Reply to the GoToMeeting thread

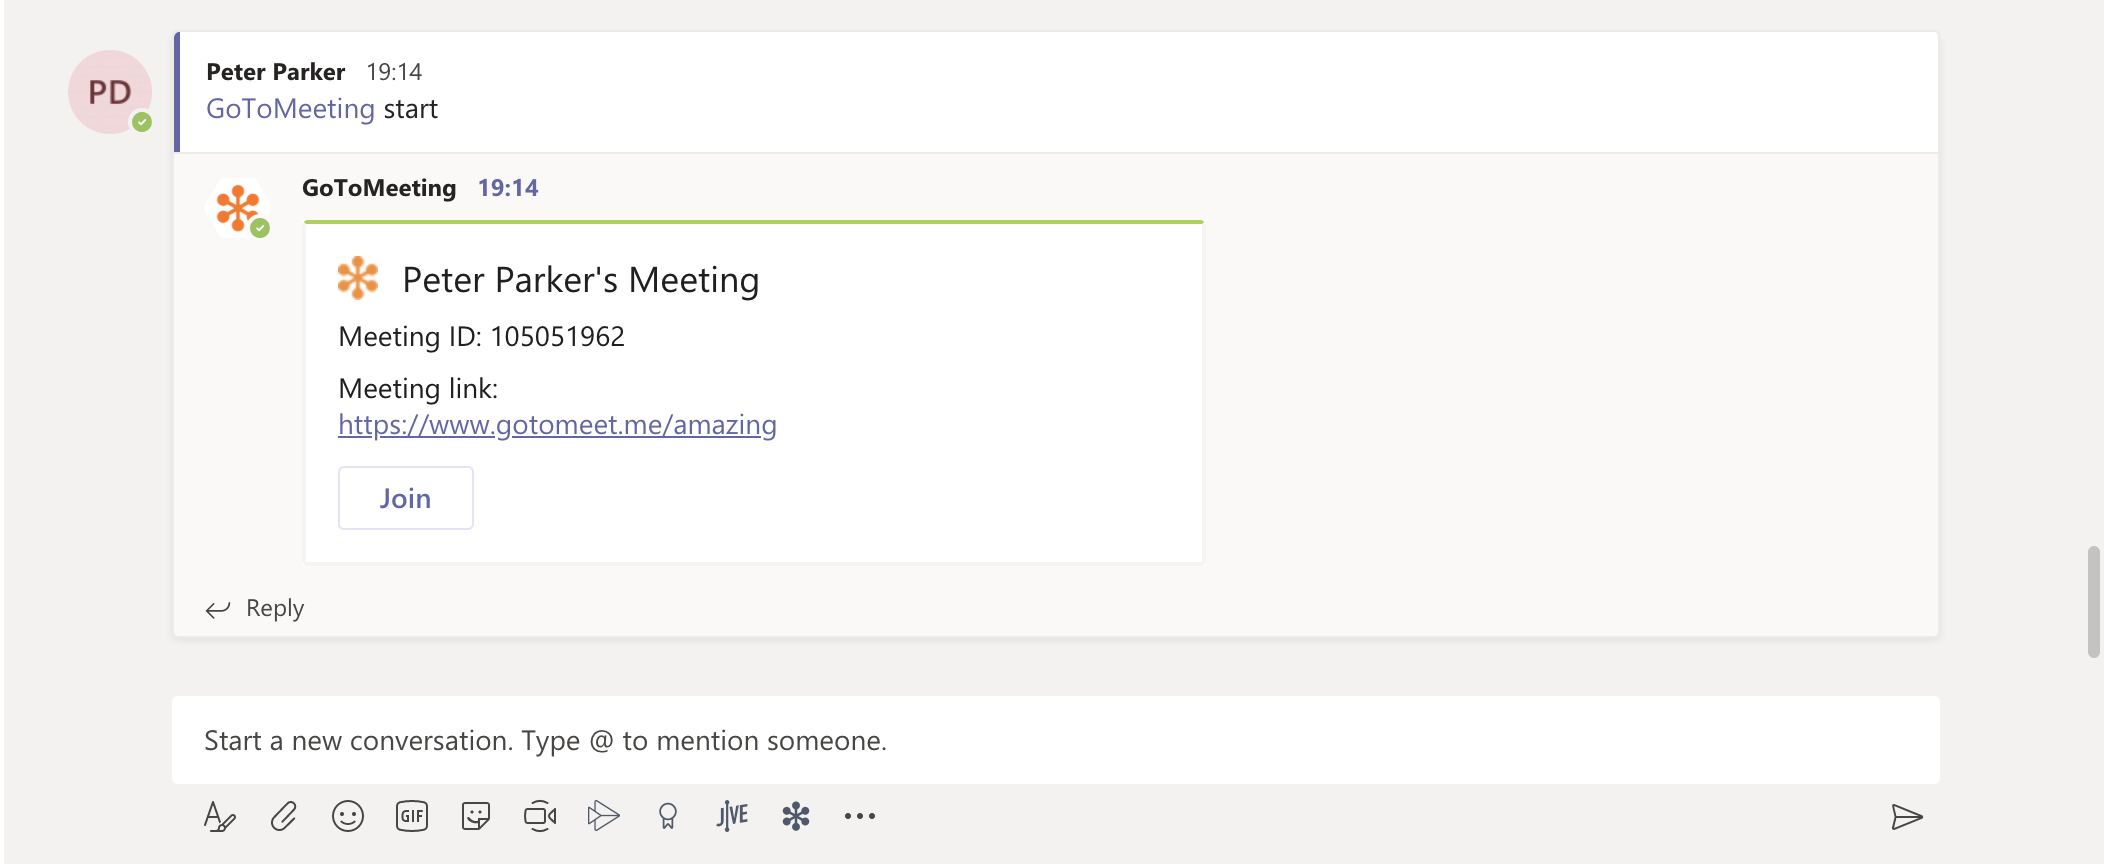coord(256,608)
